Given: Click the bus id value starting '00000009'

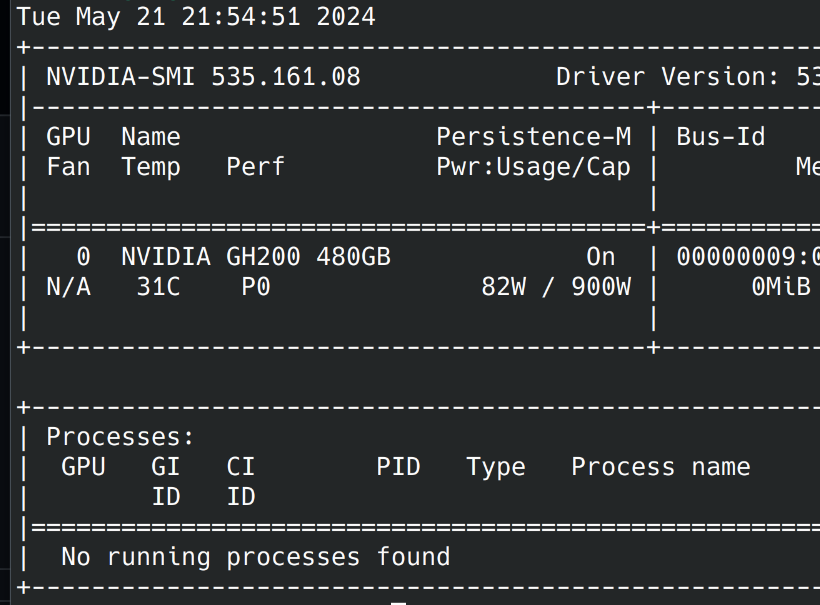Looking at the screenshot, I should (748, 257).
